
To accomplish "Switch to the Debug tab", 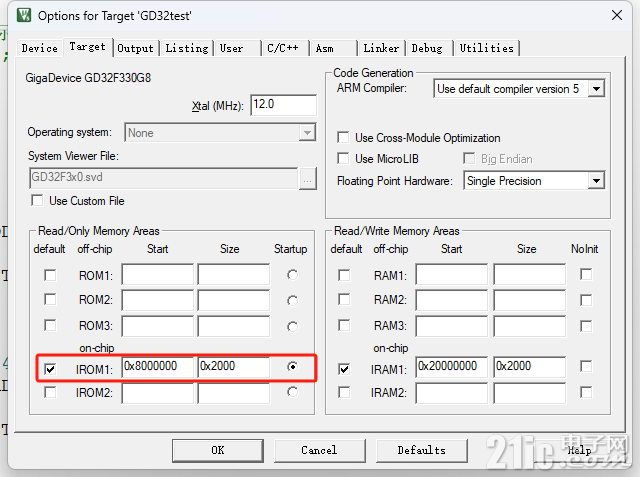I will [x=429, y=48].
